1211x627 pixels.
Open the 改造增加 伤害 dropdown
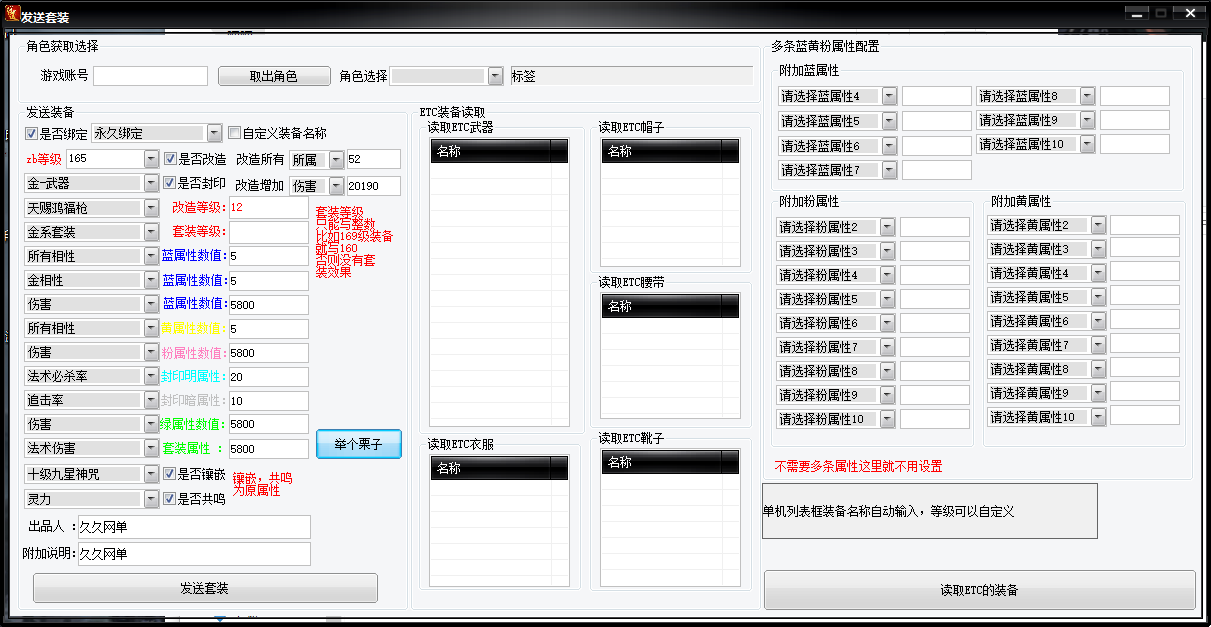(x=336, y=186)
